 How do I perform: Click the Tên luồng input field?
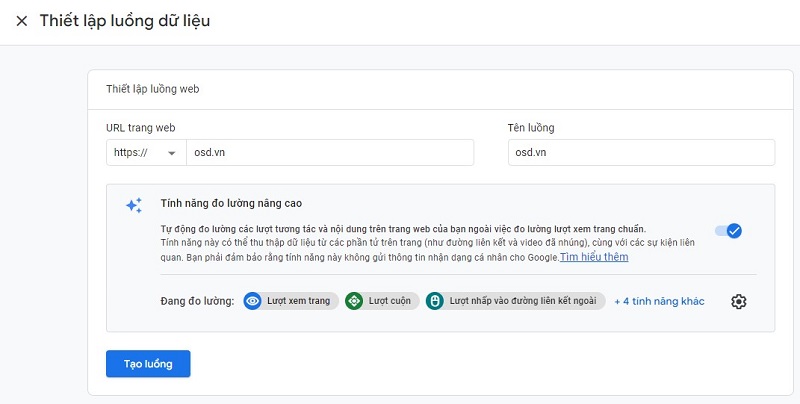click(641, 153)
